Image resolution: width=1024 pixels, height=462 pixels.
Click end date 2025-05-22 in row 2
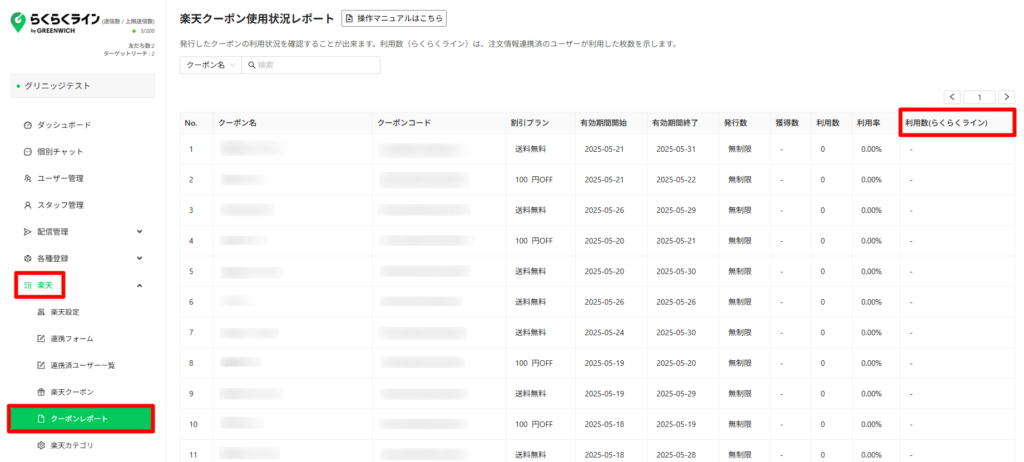(x=676, y=180)
